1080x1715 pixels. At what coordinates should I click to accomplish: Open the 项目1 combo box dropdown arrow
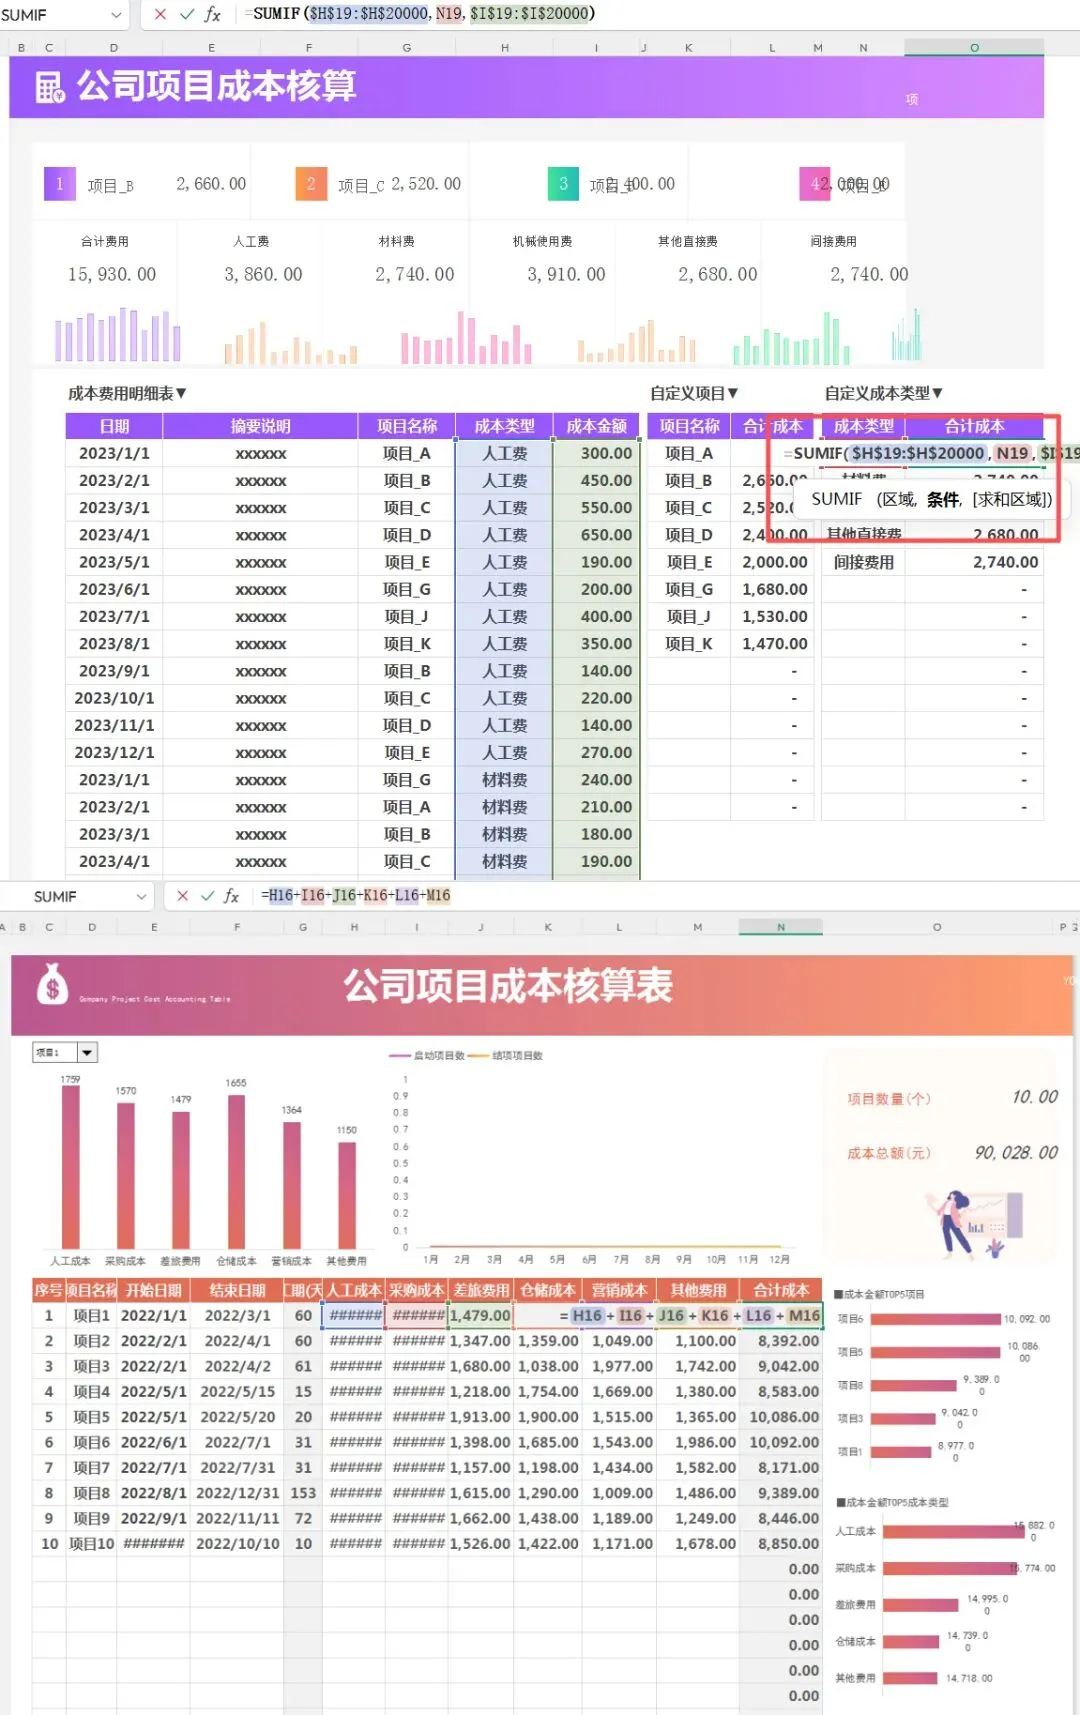87,1052
